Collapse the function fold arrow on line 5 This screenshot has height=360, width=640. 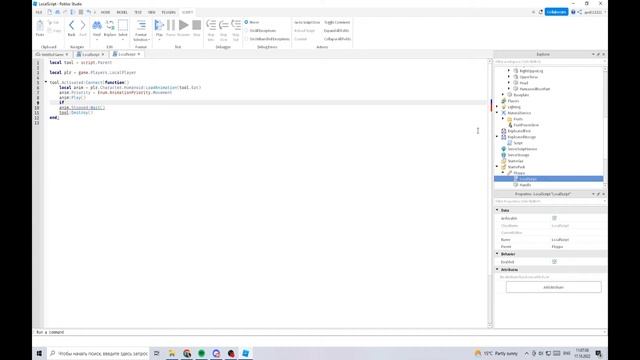click(x=46, y=82)
